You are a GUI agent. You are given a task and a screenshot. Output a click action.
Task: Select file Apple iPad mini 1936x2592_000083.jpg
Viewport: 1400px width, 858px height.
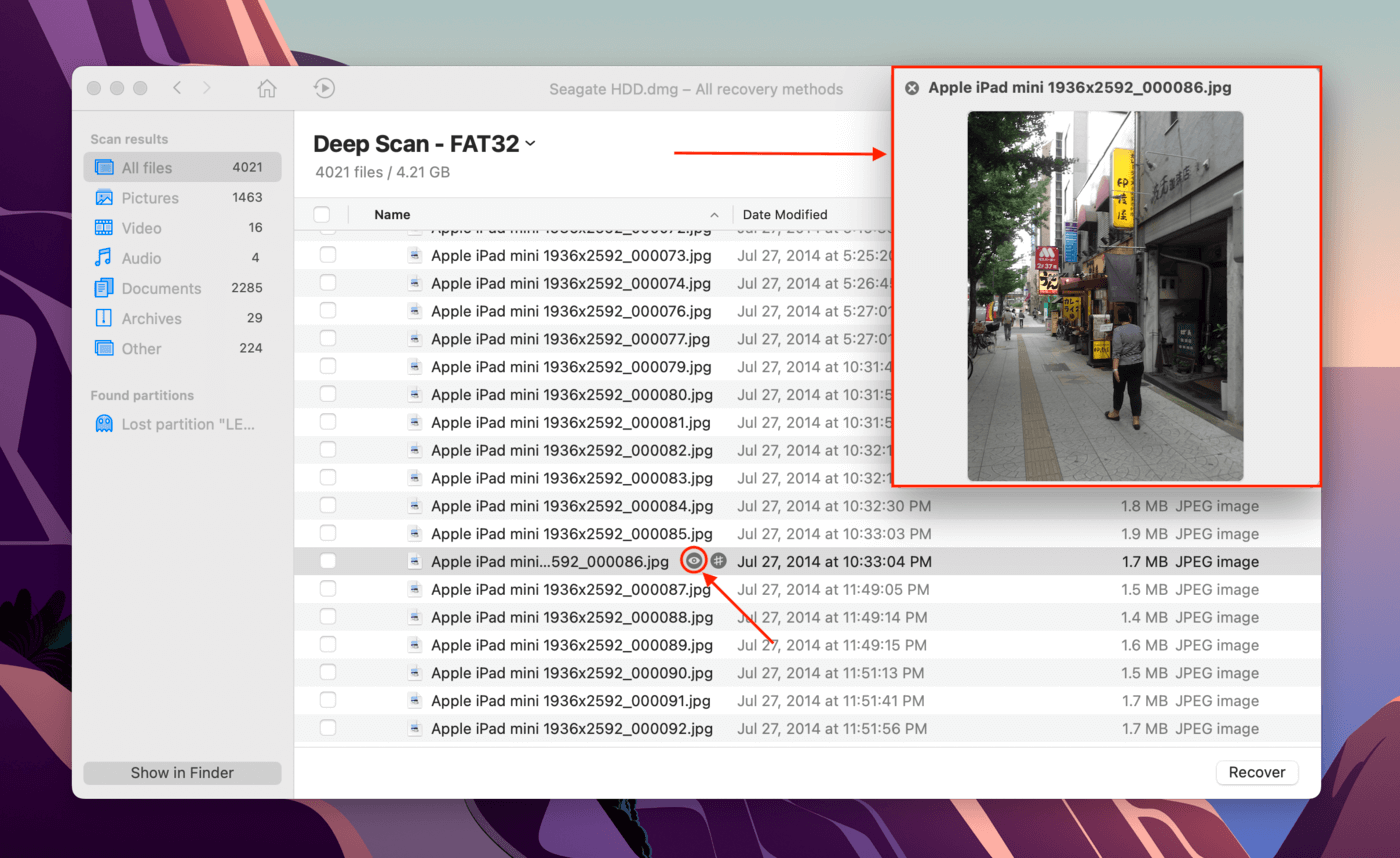pos(572,478)
